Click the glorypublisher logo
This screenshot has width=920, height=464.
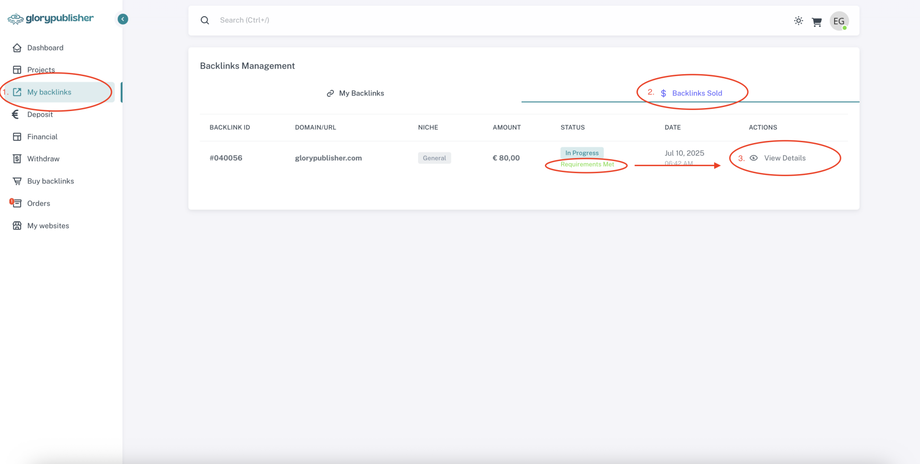point(51,18)
